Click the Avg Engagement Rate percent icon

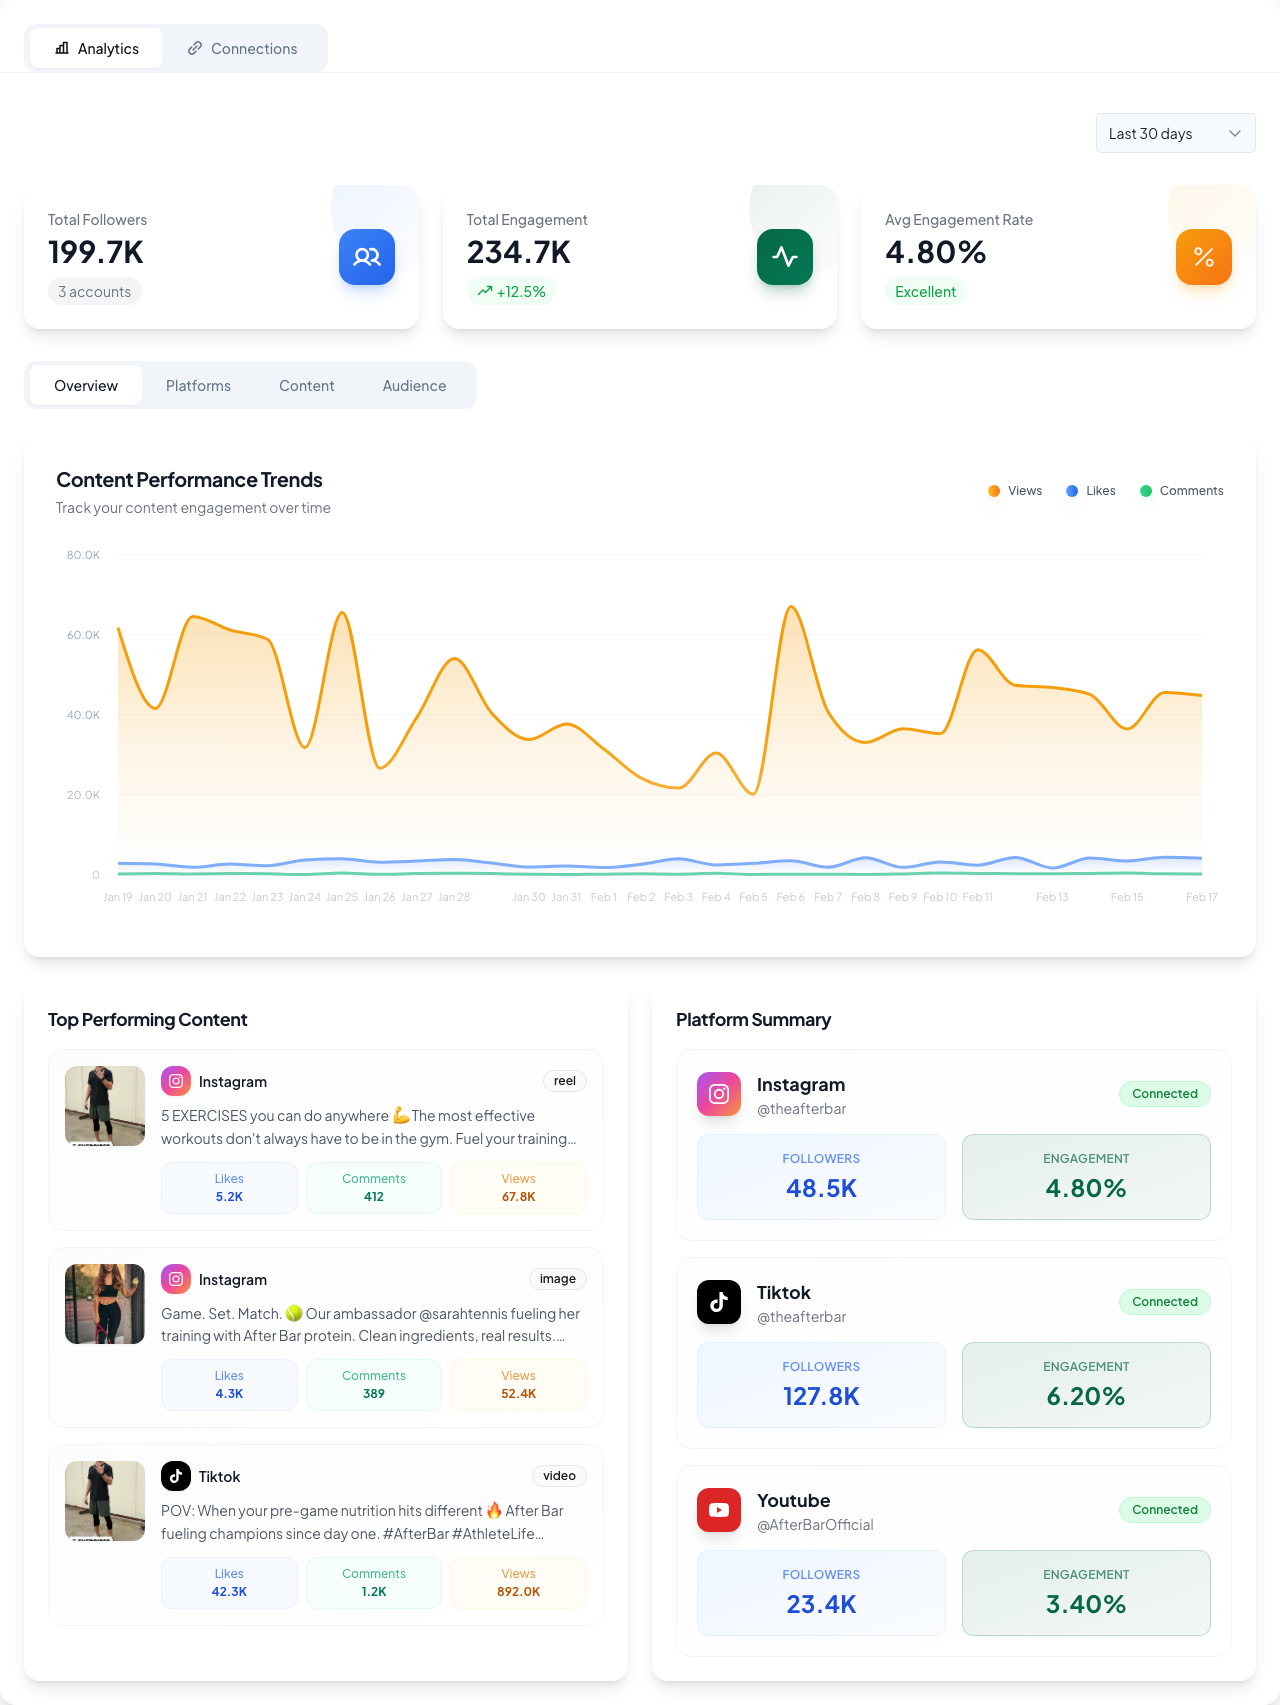tap(1204, 257)
